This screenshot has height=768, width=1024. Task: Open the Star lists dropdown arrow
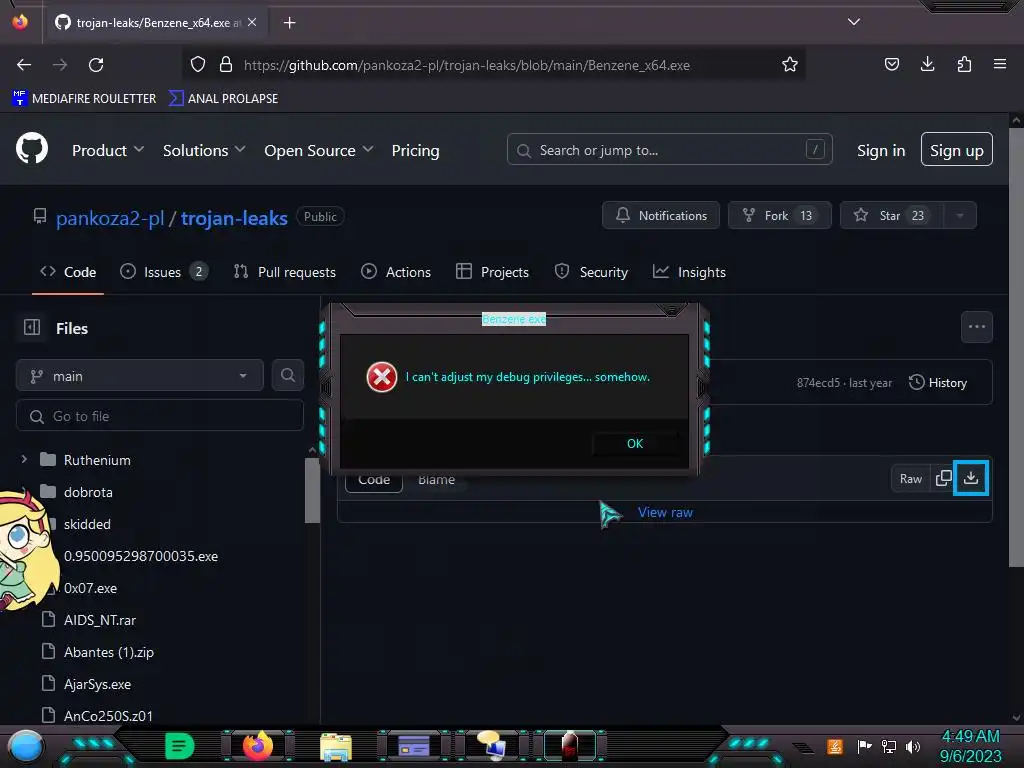pyautogui.click(x=960, y=216)
